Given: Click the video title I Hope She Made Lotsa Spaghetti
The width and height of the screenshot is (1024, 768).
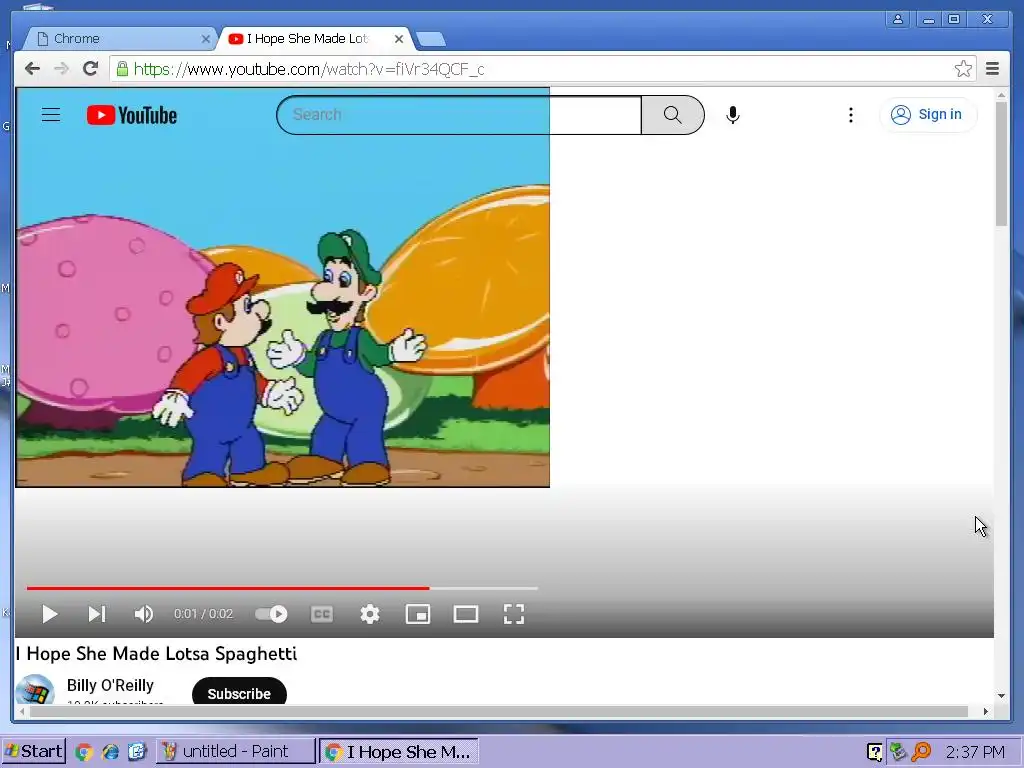Looking at the screenshot, I should point(157,654).
